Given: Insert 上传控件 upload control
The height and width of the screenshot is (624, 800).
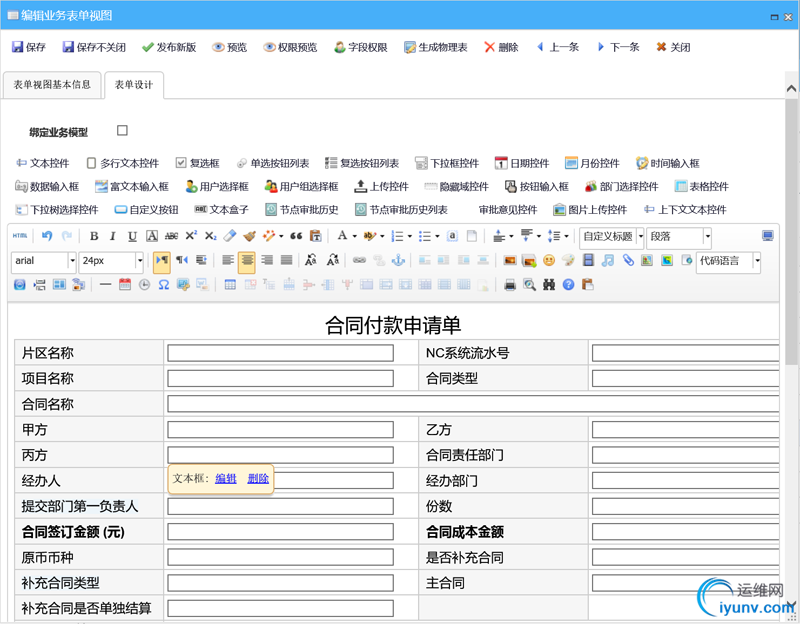Looking at the screenshot, I should tap(382, 187).
